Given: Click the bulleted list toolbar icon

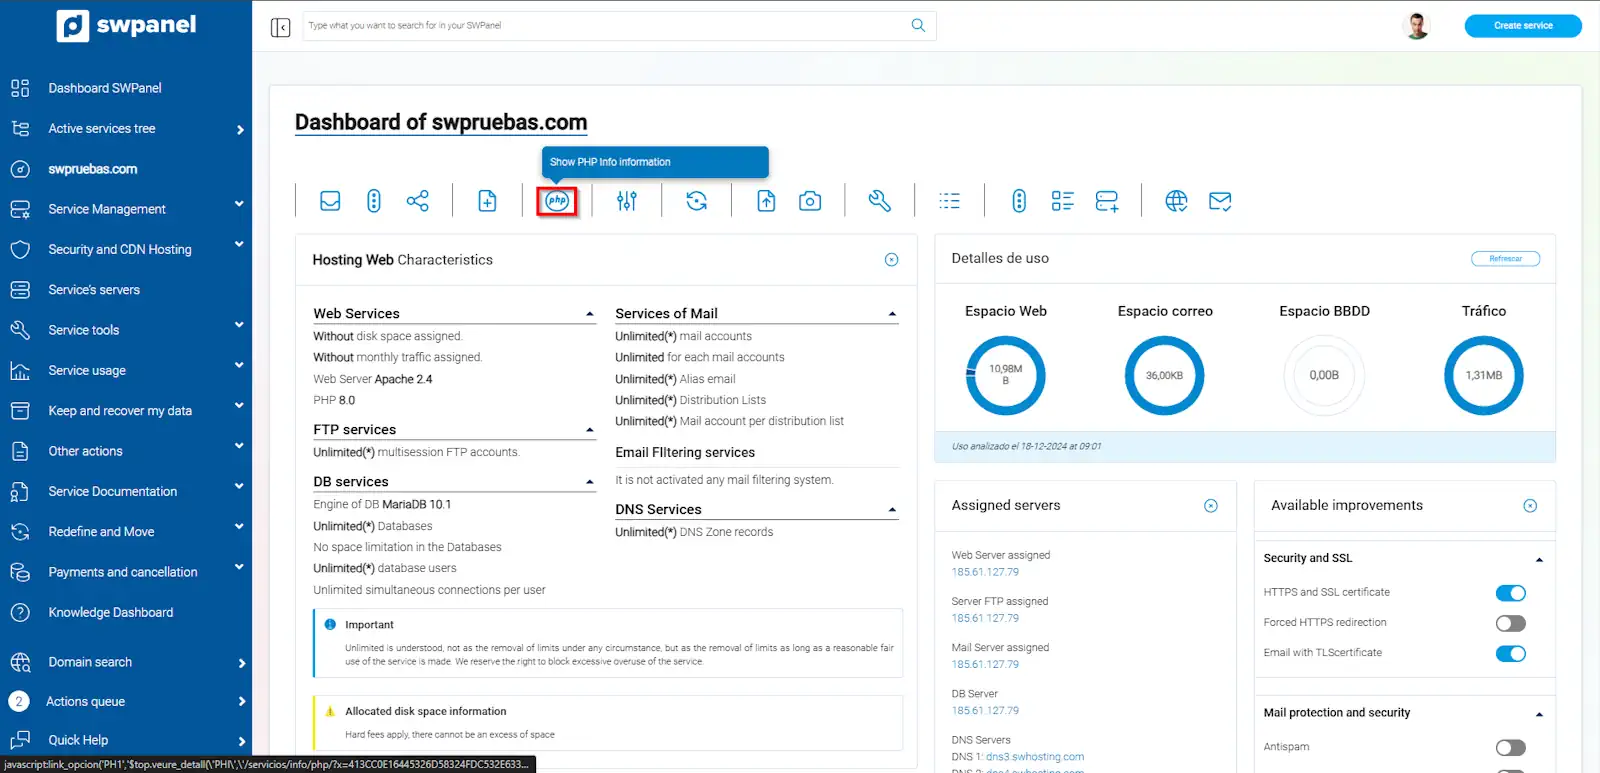Looking at the screenshot, I should [950, 201].
